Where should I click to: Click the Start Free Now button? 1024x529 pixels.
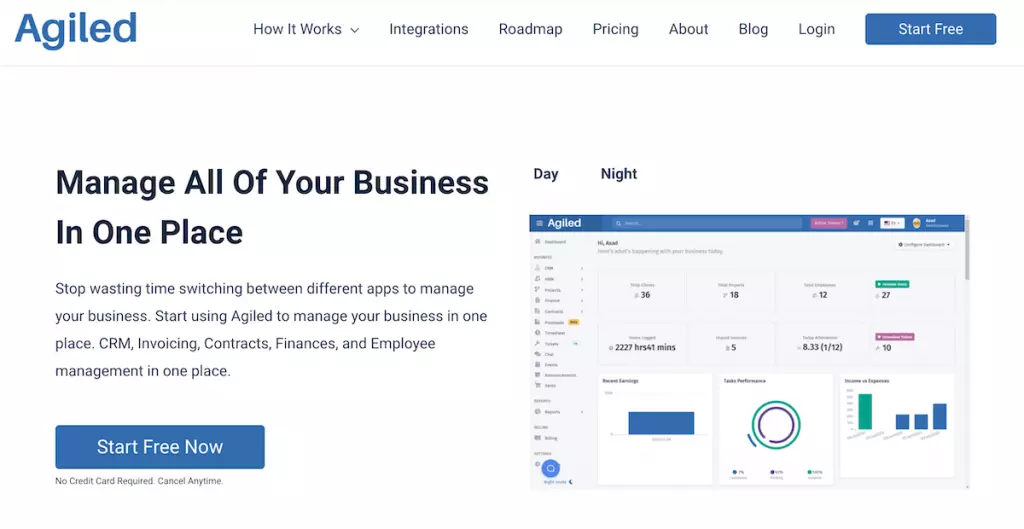160,447
